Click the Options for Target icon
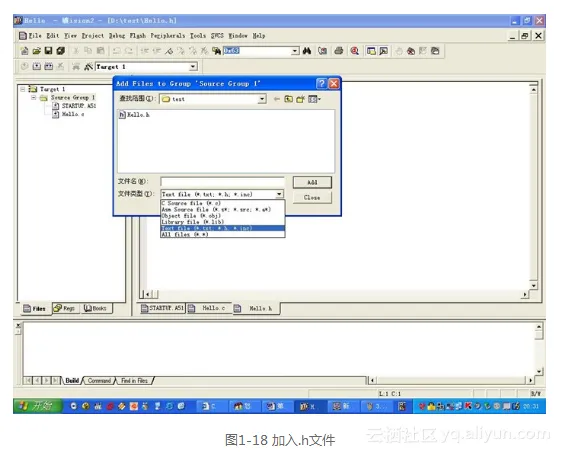 click(88, 66)
